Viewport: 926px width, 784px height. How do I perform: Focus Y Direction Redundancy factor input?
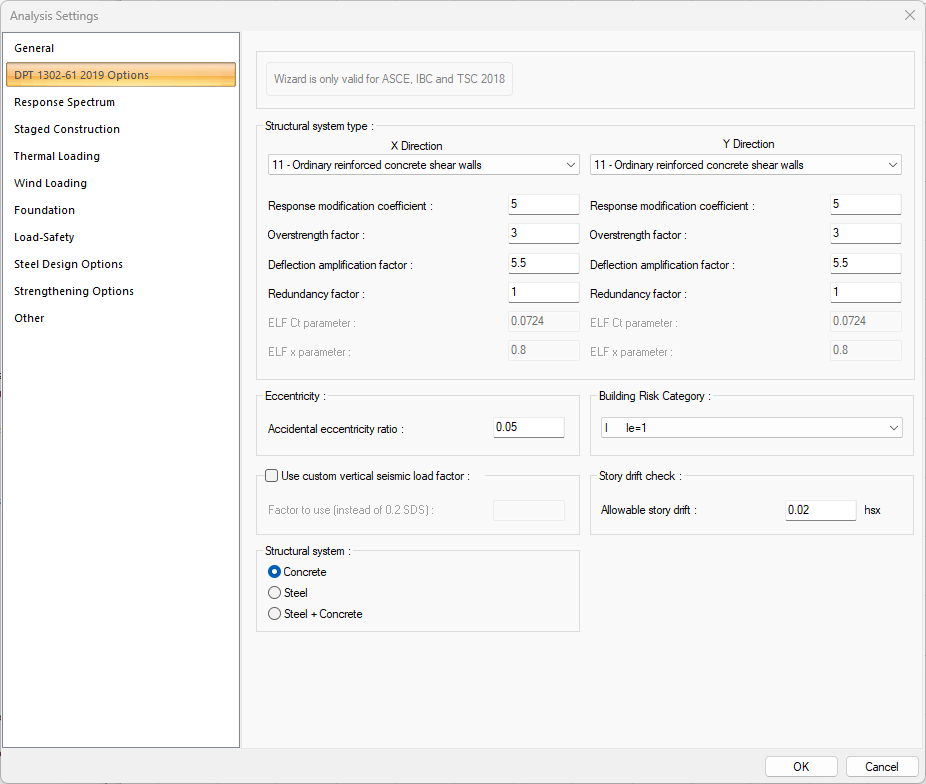[865, 293]
